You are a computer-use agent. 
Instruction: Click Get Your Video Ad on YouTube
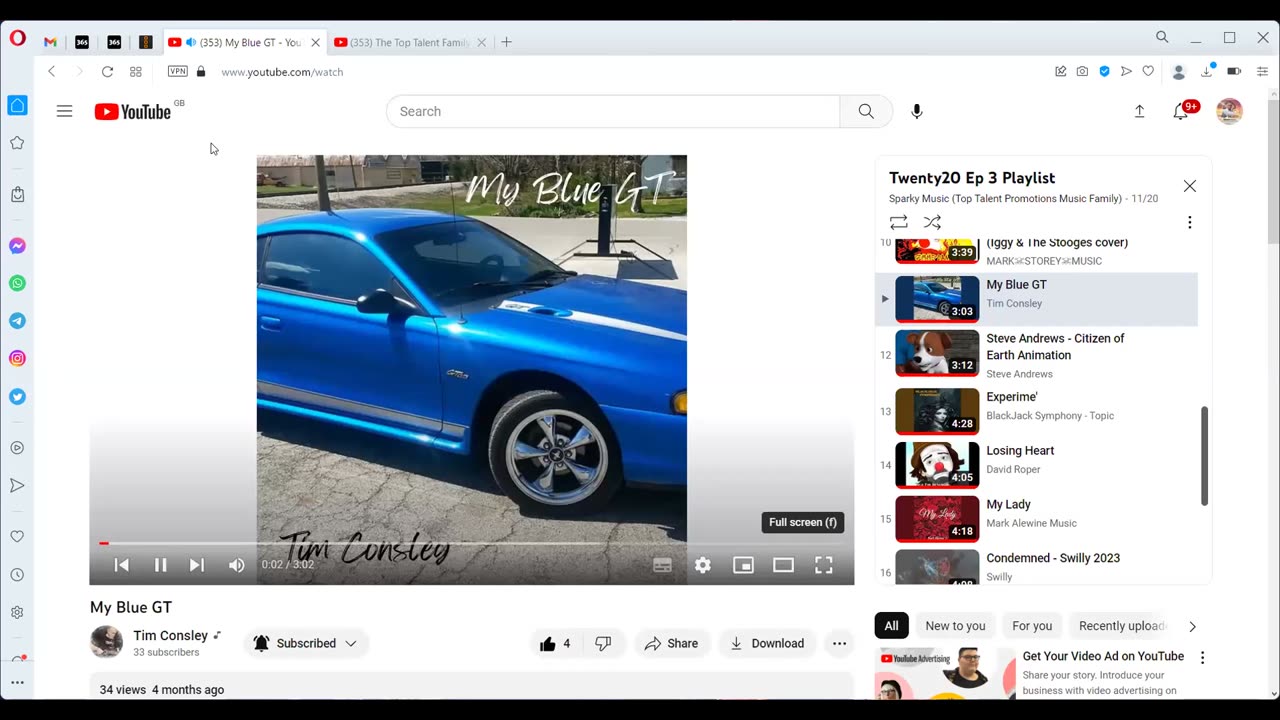(1103, 656)
